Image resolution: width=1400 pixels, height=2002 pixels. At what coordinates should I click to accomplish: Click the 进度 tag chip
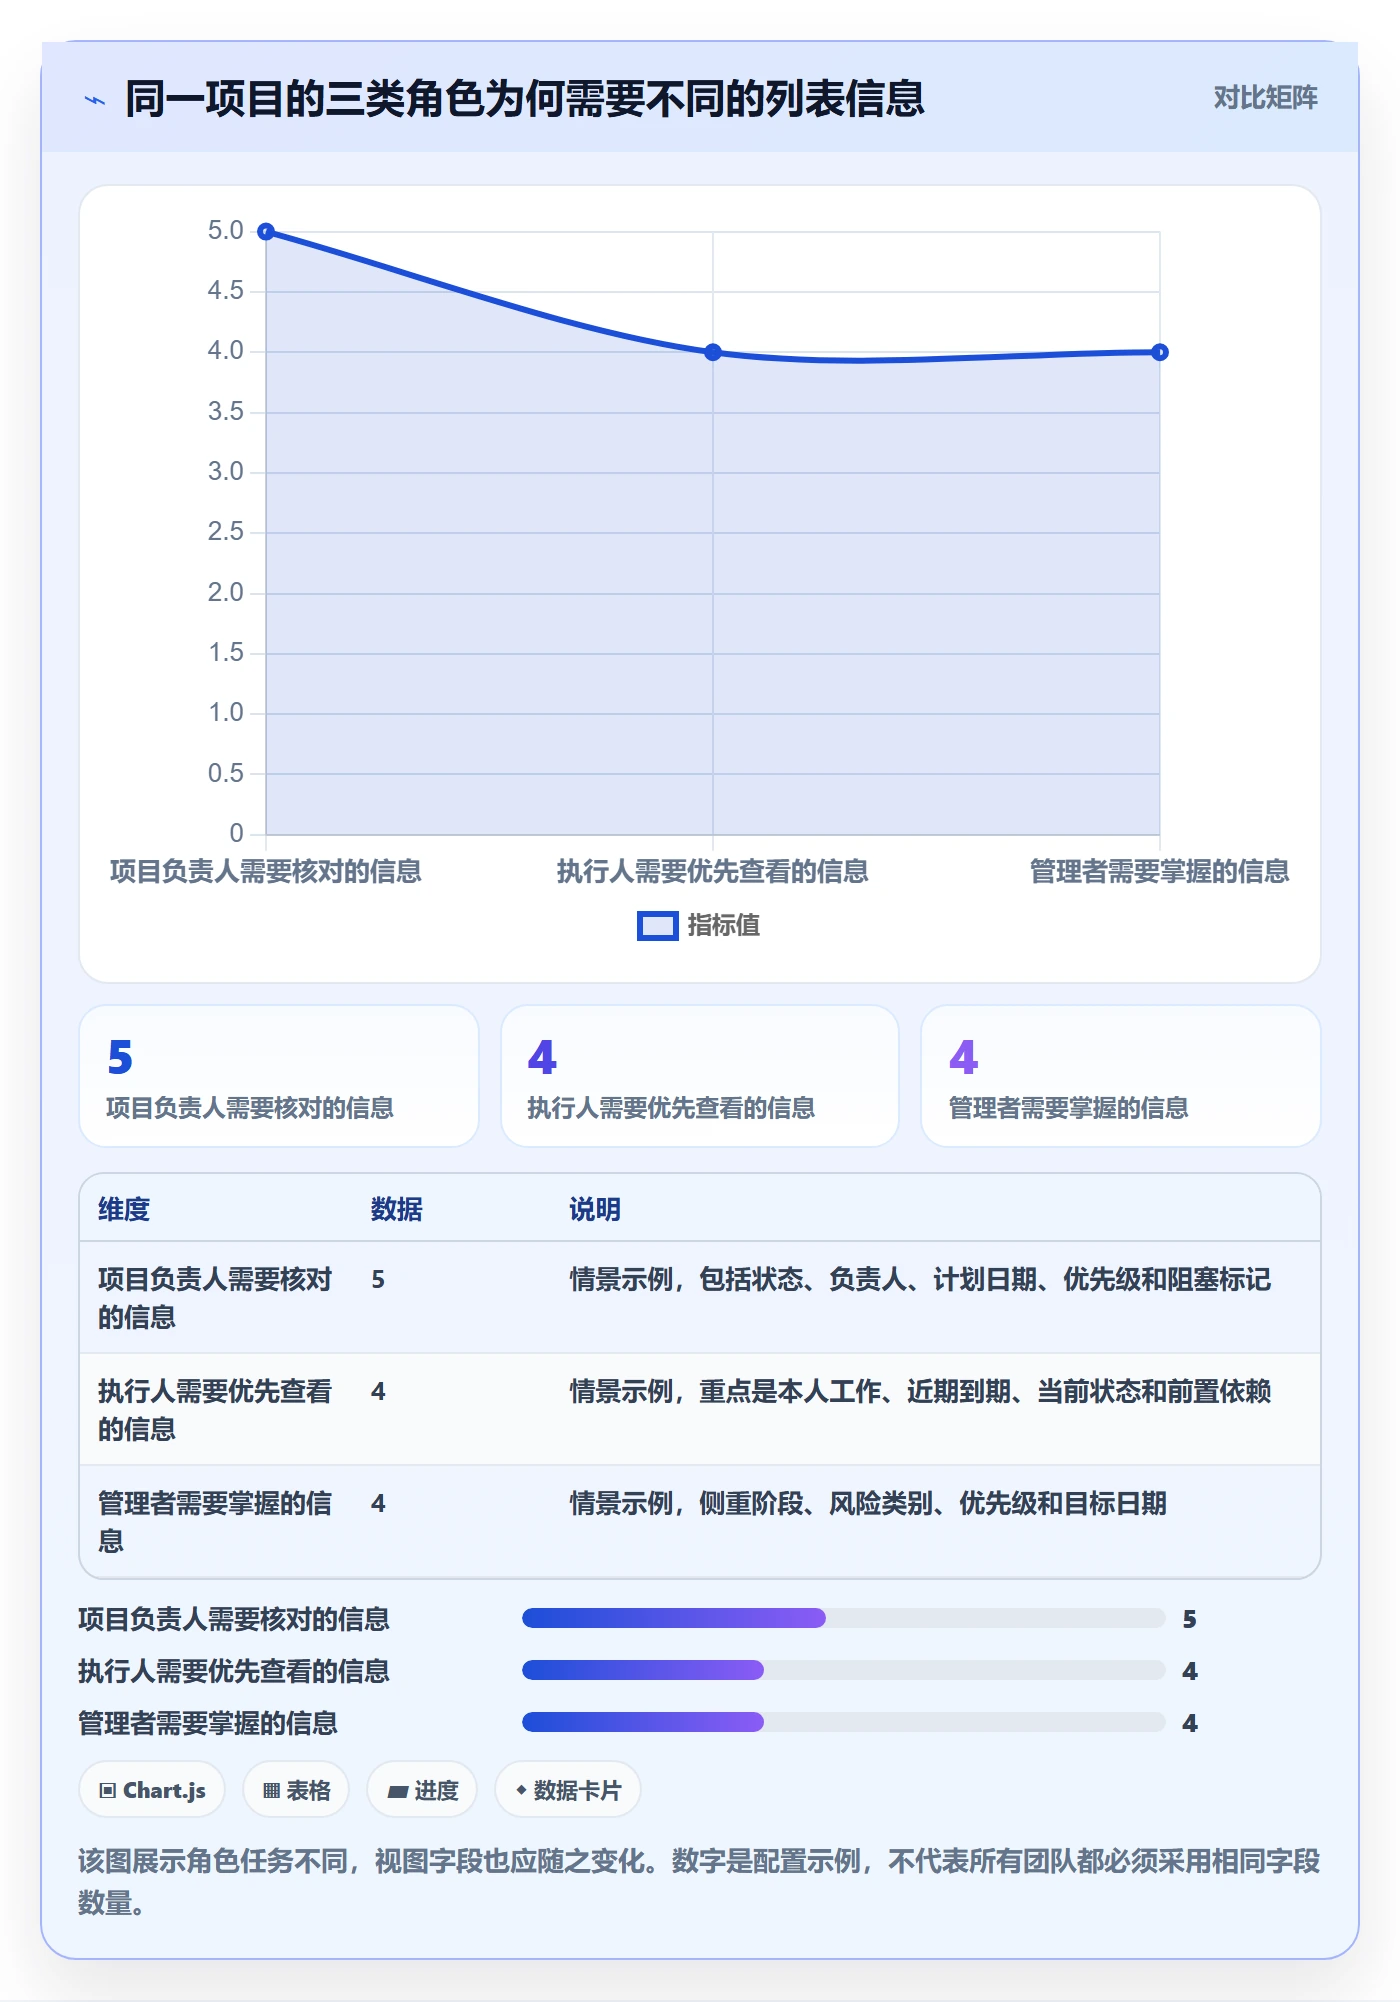(x=422, y=1790)
